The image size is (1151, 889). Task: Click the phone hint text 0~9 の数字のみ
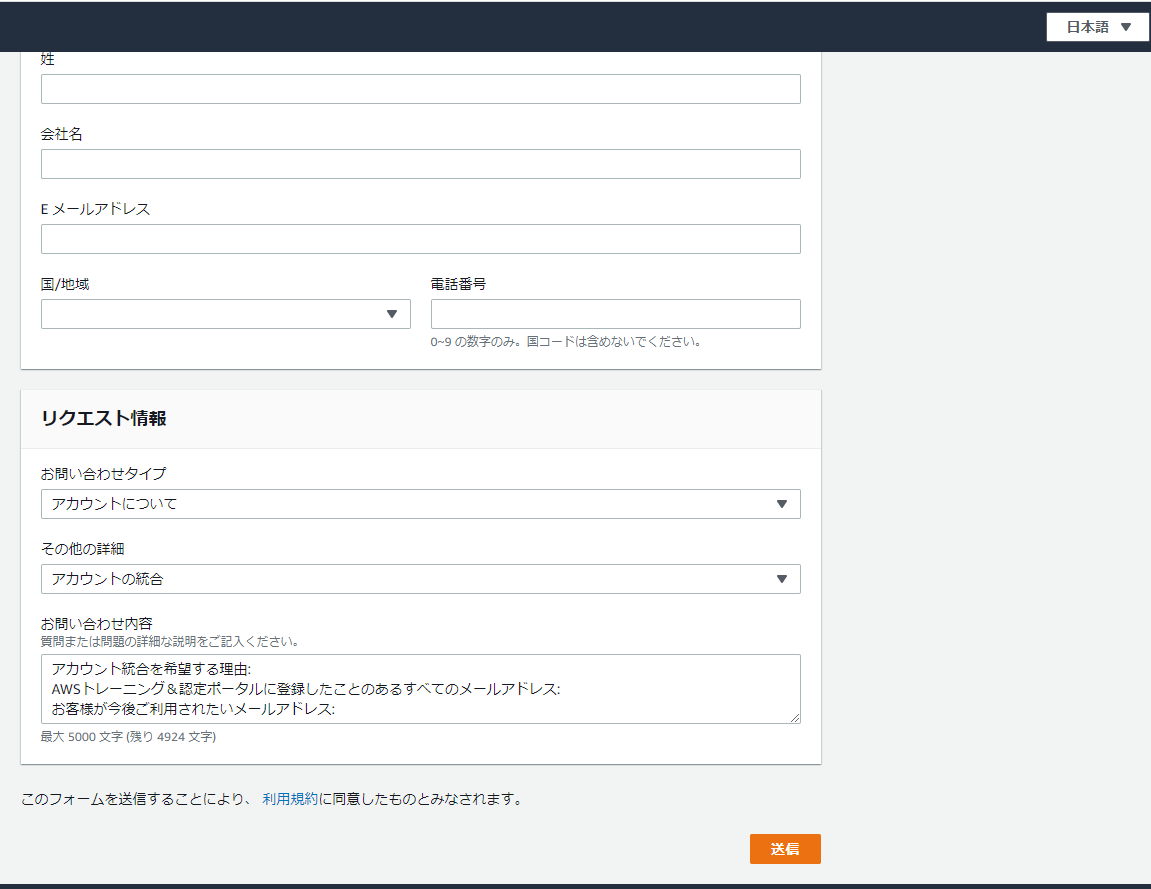[x=566, y=341]
